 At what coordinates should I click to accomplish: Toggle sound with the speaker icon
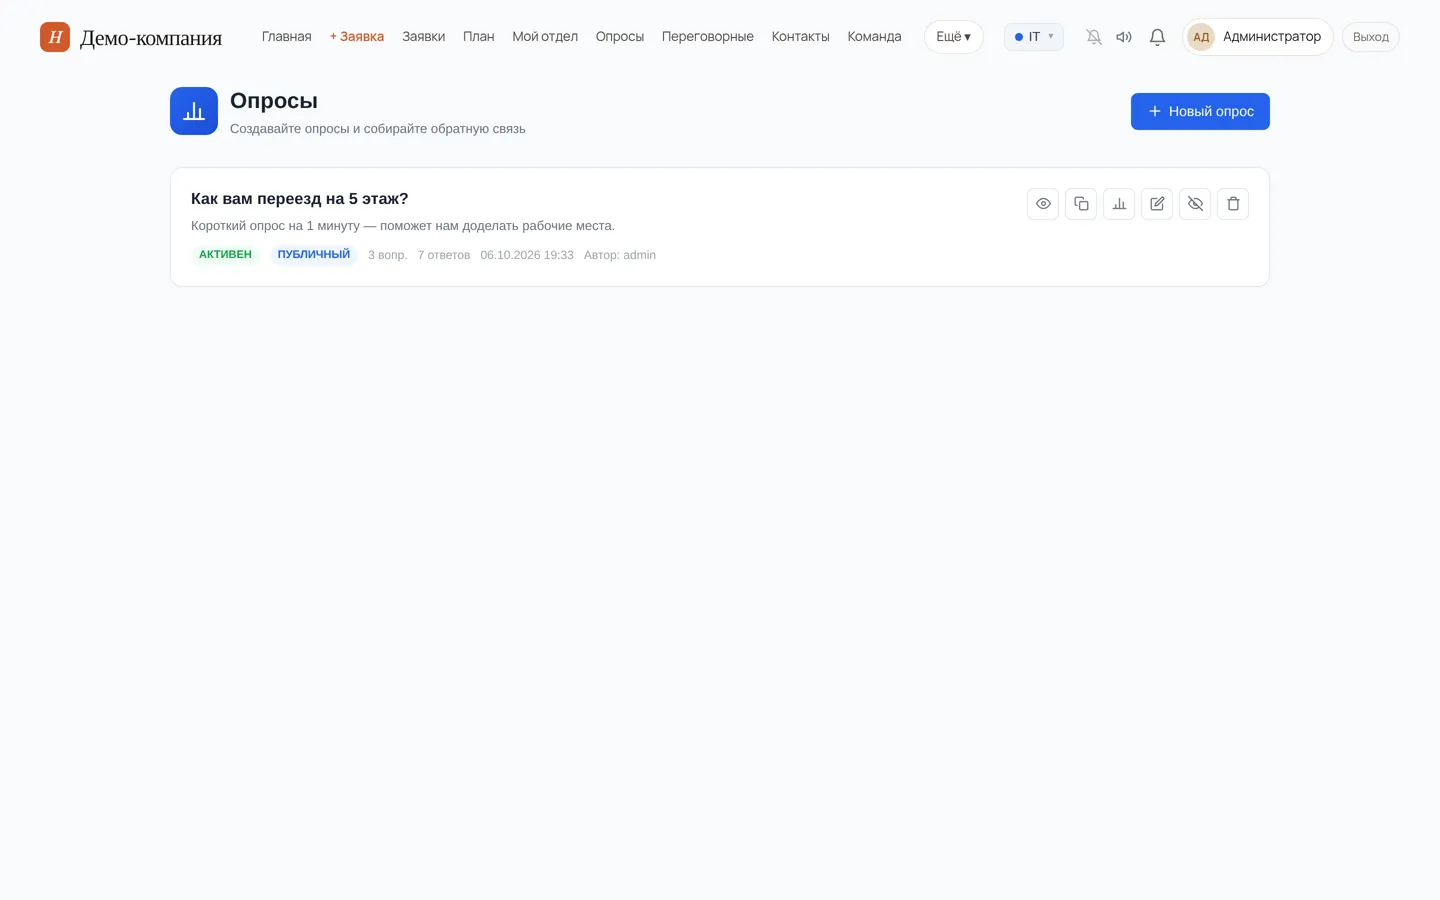[x=1124, y=37]
